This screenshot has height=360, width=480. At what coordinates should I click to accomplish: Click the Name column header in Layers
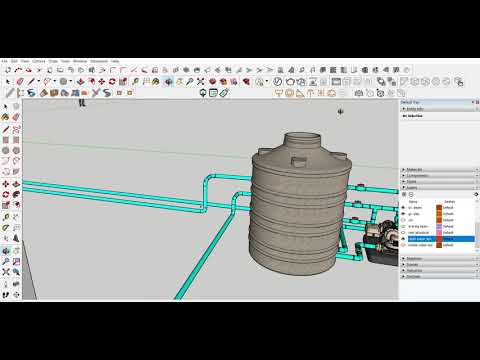click(x=413, y=202)
